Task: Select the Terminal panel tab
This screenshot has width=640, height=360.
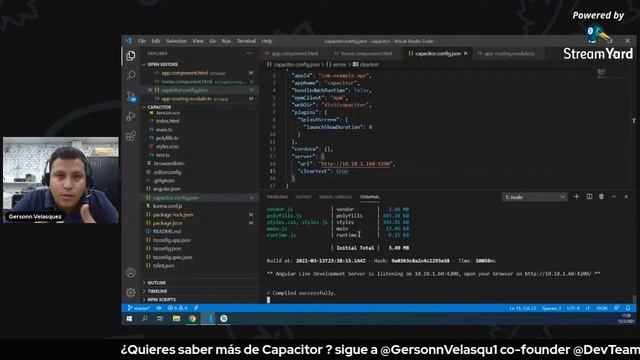Action: [370, 197]
